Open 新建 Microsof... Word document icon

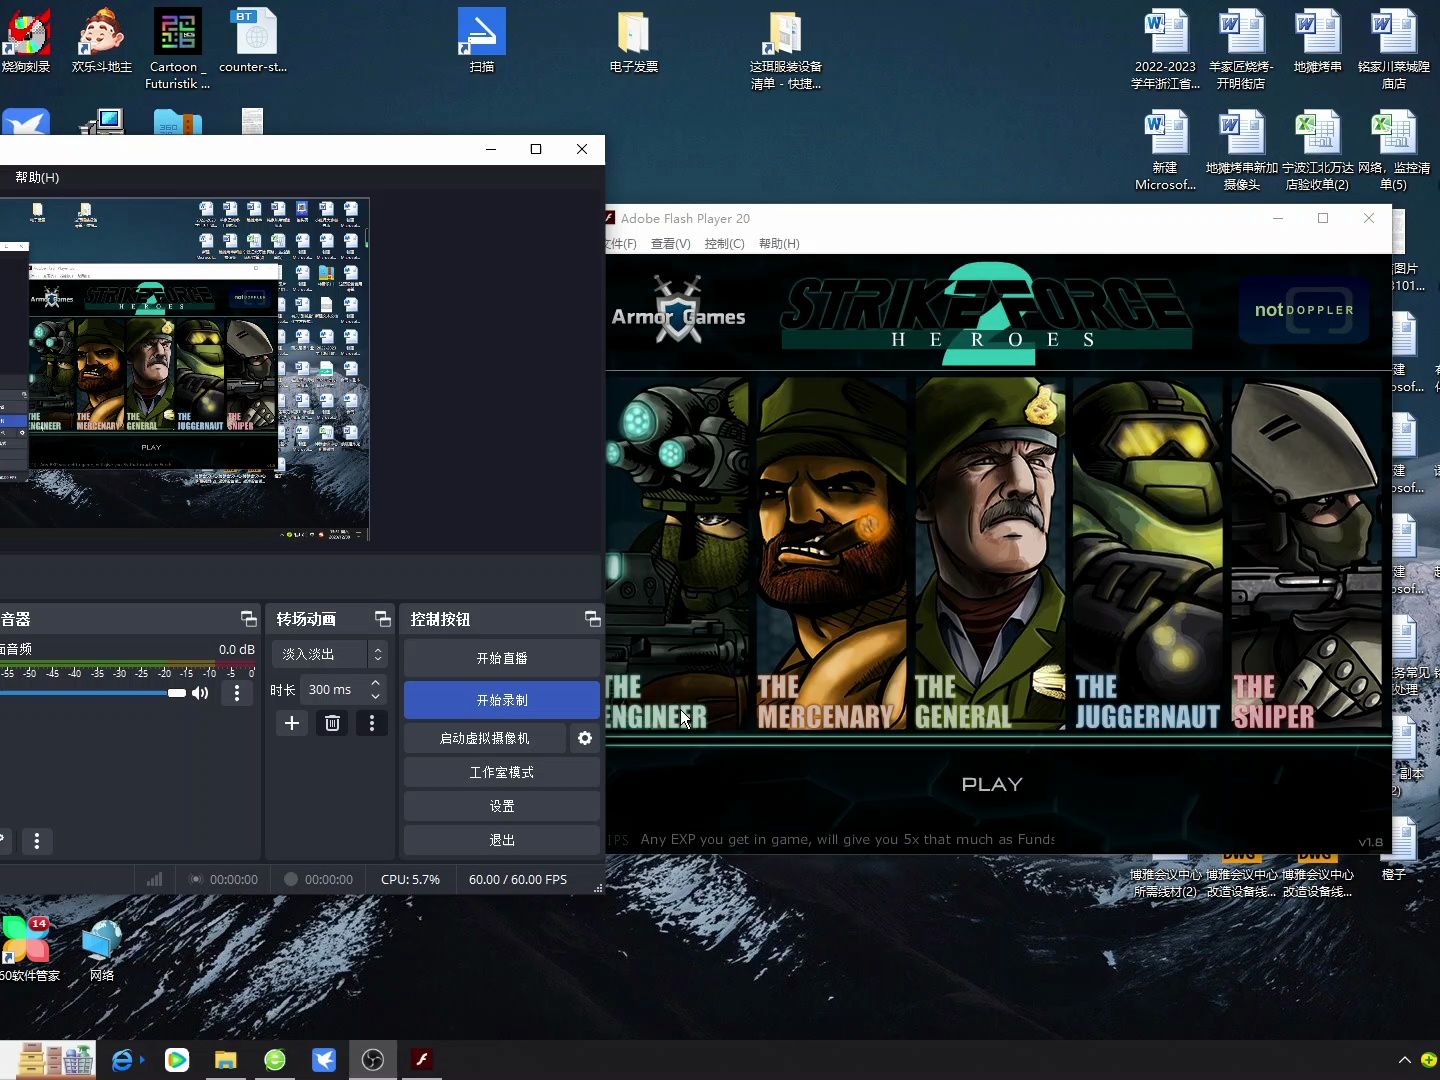click(x=1166, y=150)
